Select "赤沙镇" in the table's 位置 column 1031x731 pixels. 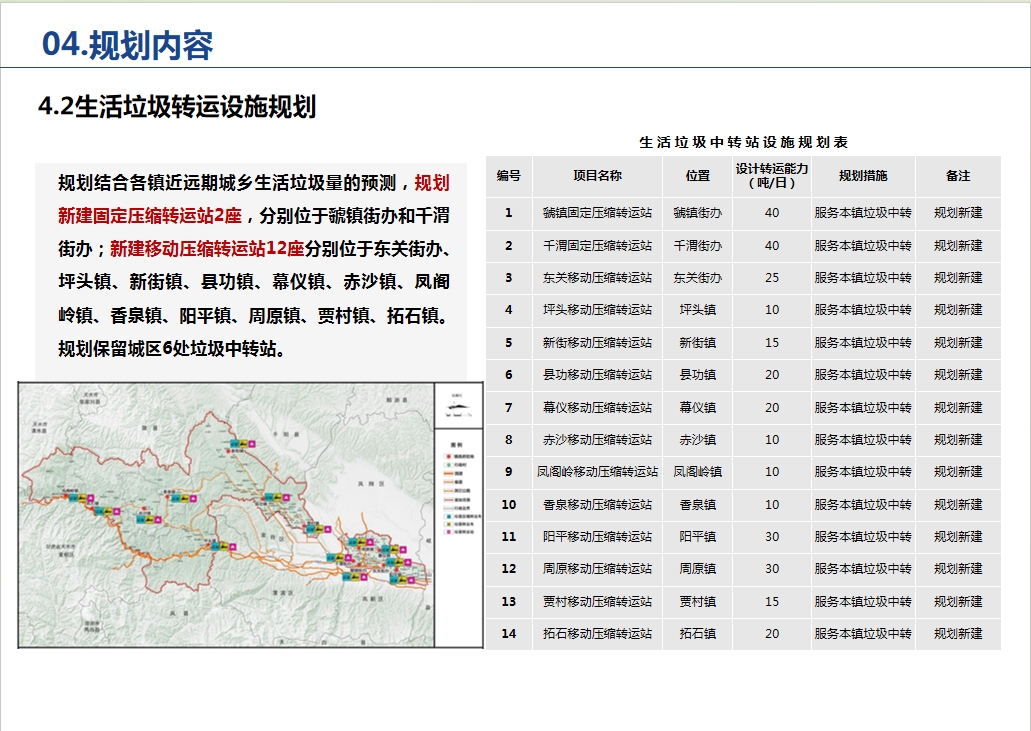click(x=698, y=440)
